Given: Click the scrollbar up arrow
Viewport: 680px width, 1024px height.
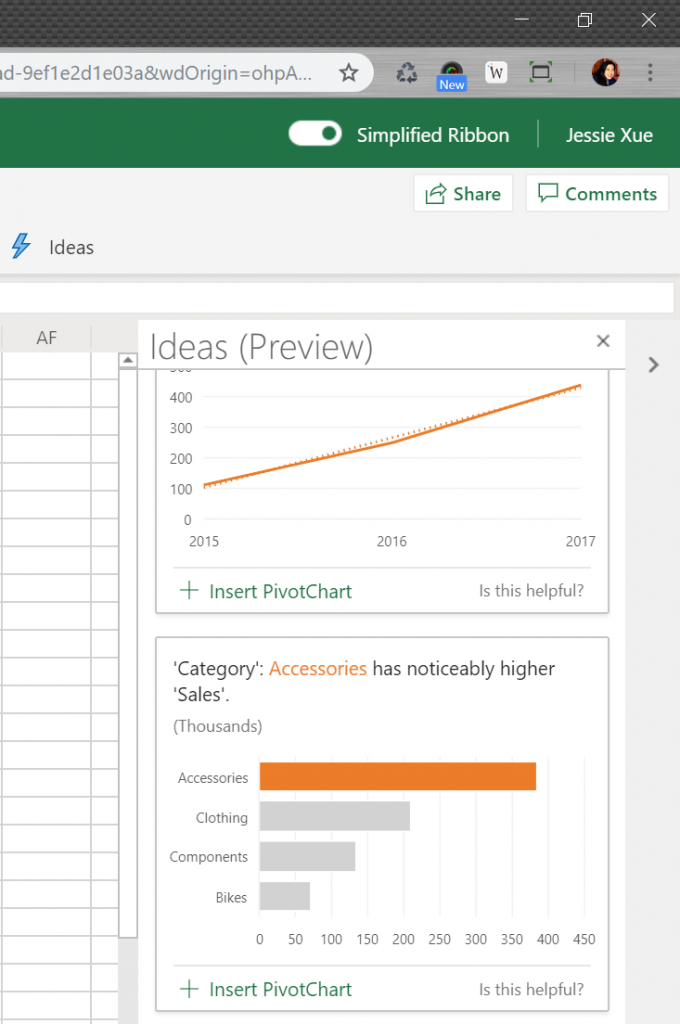Looking at the screenshot, I should 127,360.
